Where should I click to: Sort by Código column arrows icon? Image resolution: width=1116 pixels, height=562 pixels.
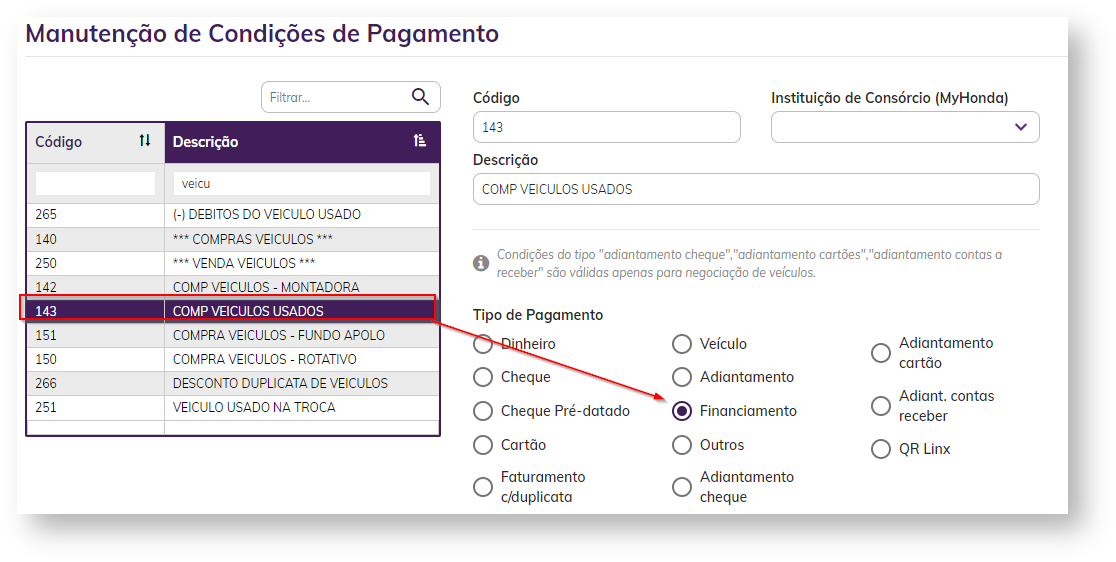click(x=145, y=141)
